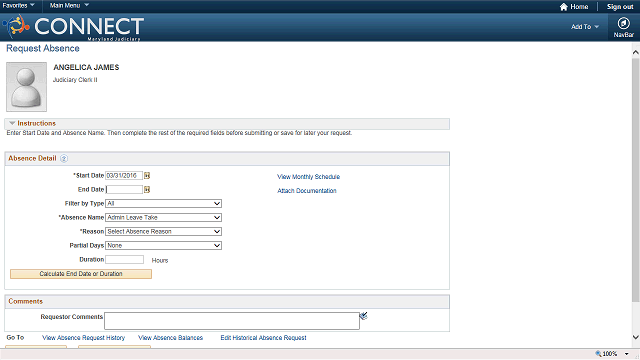Click the browser zoom magnifier icon
Image resolution: width=640 pixels, height=360 pixels.
pos(598,353)
